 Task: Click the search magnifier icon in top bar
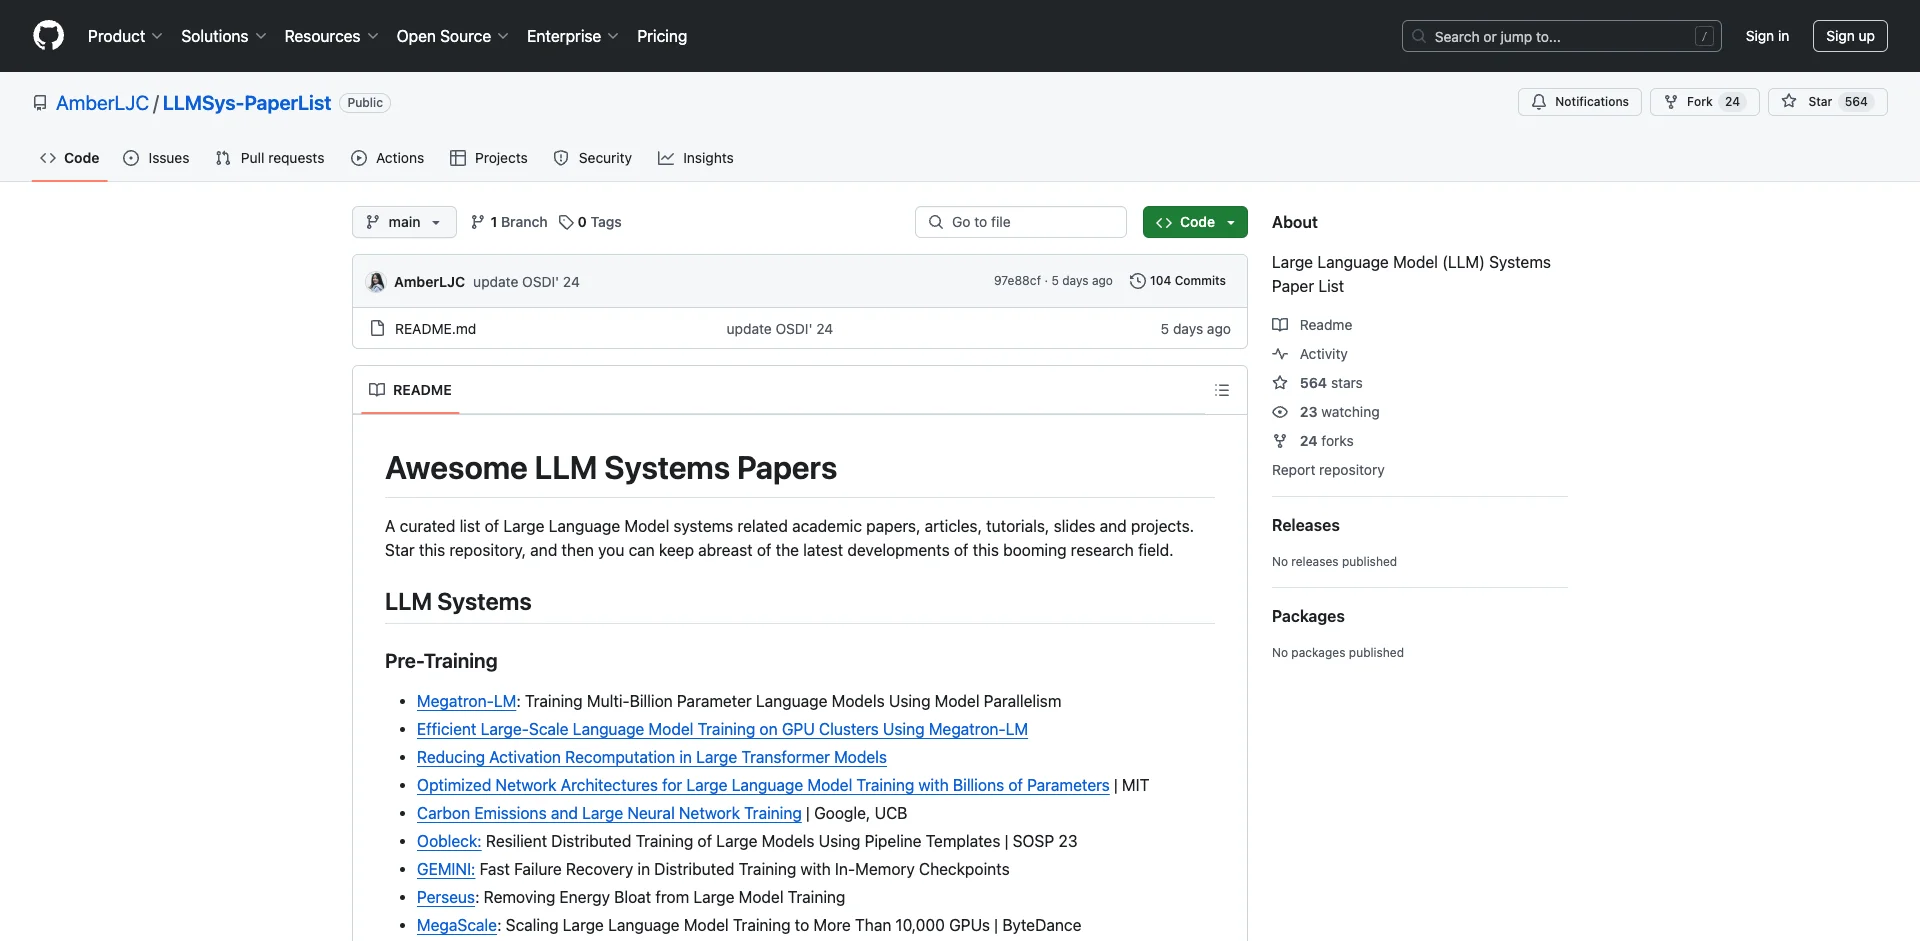[1419, 36]
